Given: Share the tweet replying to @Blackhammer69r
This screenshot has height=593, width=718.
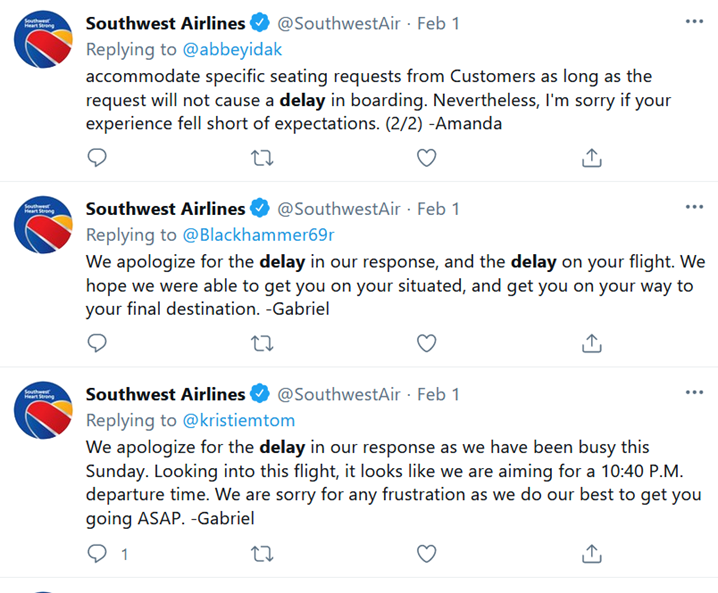Looking at the screenshot, I should 592,343.
